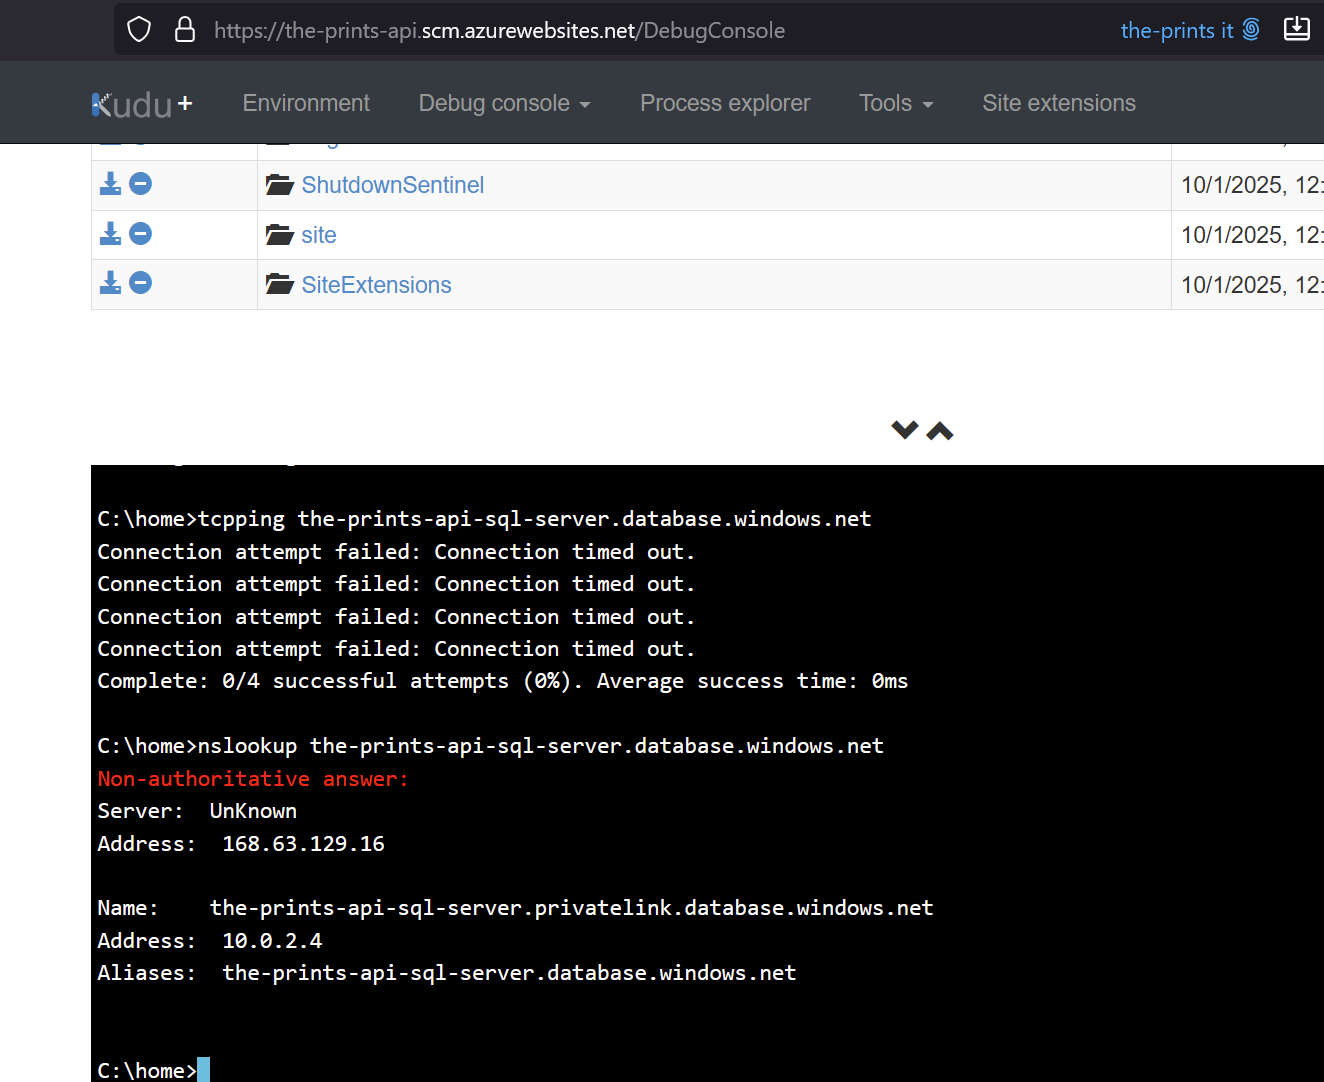Viewport: 1324px width, 1082px height.
Task: Open the ShutdownSentinel folder link
Action: pos(392,185)
